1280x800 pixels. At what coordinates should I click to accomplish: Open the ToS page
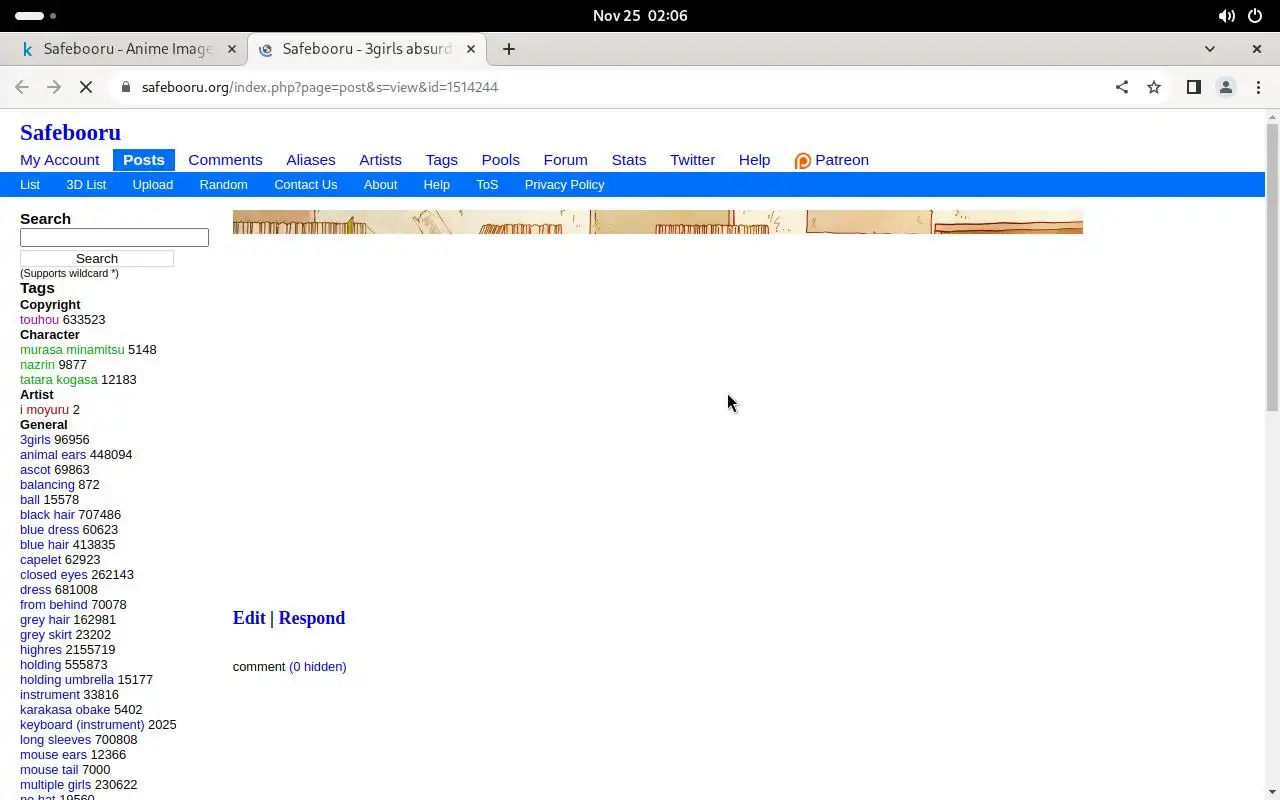(x=487, y=185)
